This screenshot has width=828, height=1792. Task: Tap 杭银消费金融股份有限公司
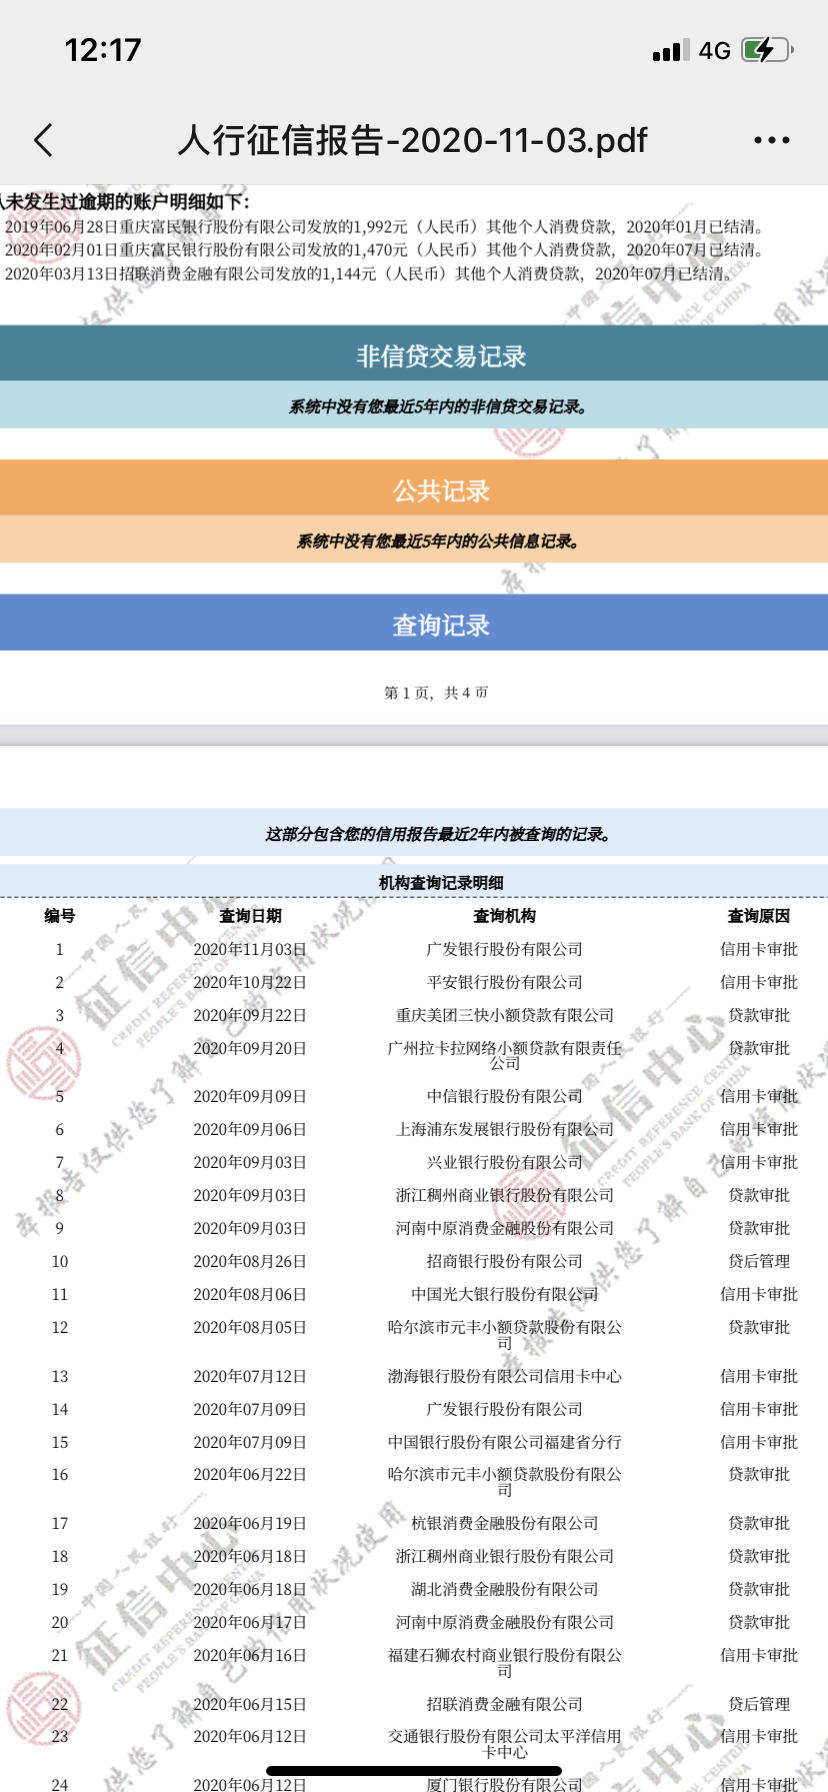pyautogui.click(x=505, y=1523)
